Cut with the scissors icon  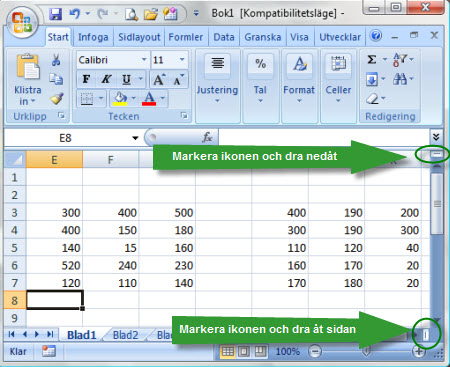56,60
